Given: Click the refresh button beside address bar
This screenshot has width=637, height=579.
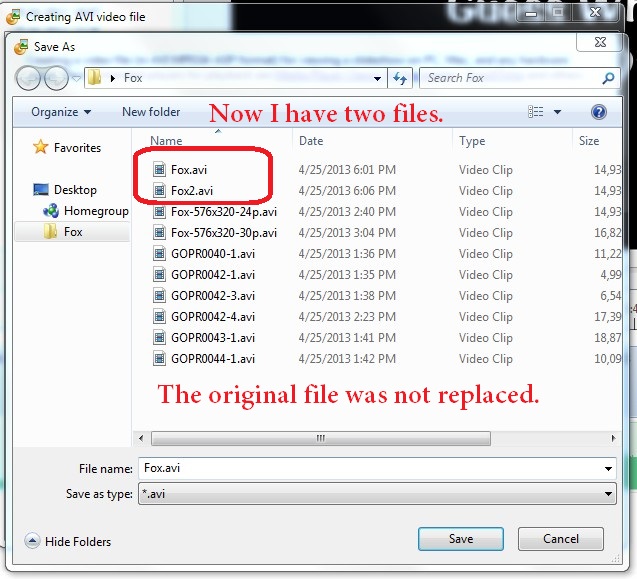Looking at the screenshot, I should [400, 78].
